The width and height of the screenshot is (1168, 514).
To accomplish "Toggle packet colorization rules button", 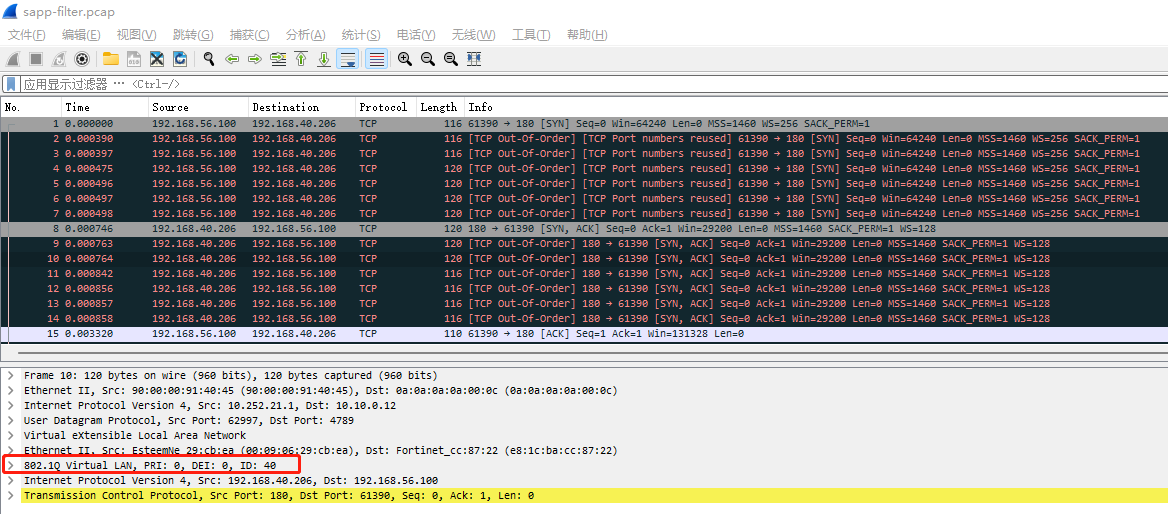I will tap(377, 59).
